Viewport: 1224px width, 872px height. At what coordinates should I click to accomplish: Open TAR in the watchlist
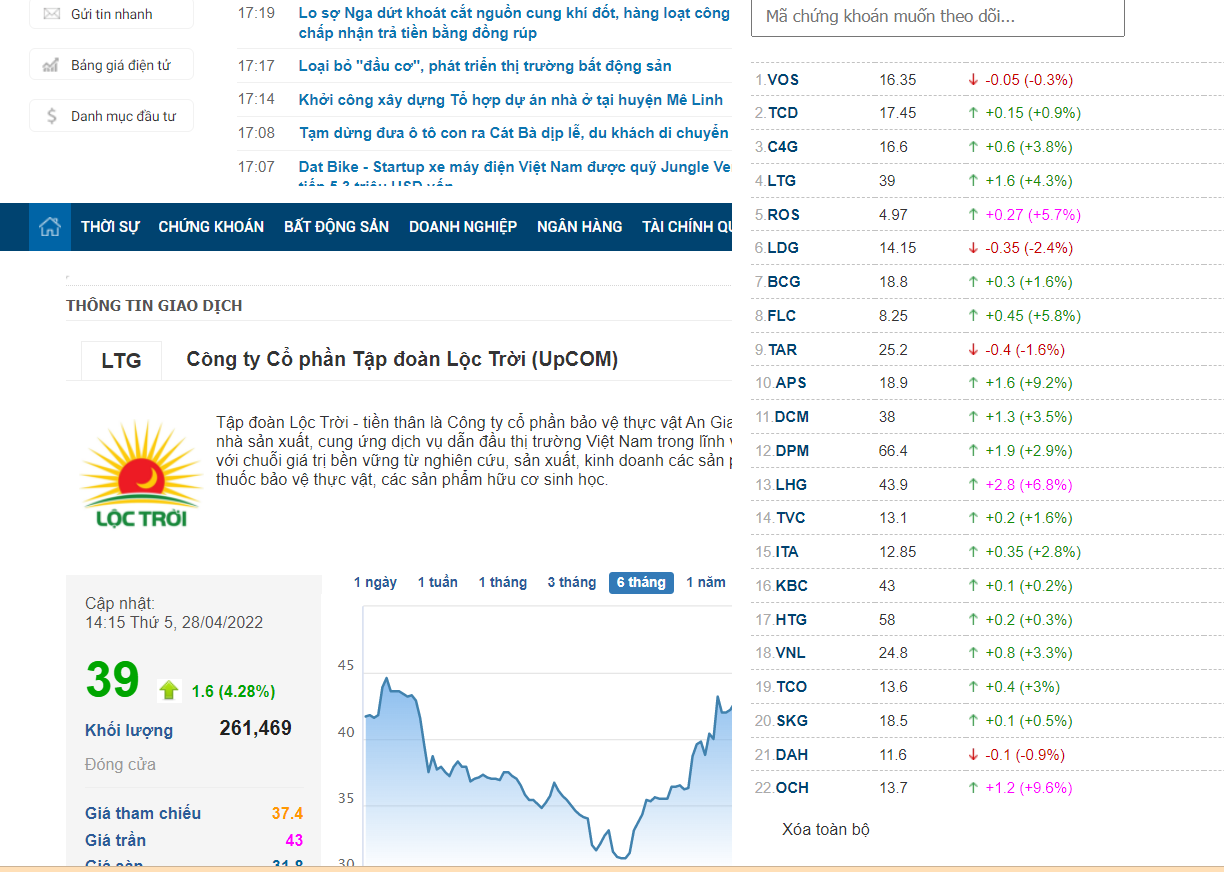(783, 350)
